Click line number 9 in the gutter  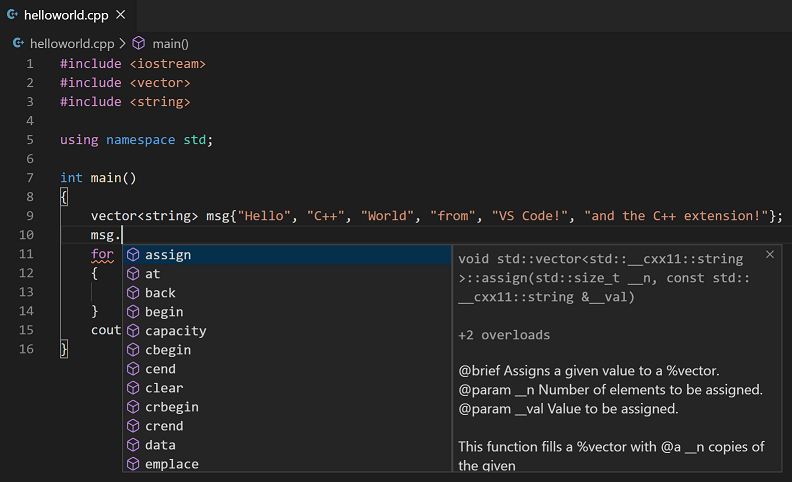30,216
